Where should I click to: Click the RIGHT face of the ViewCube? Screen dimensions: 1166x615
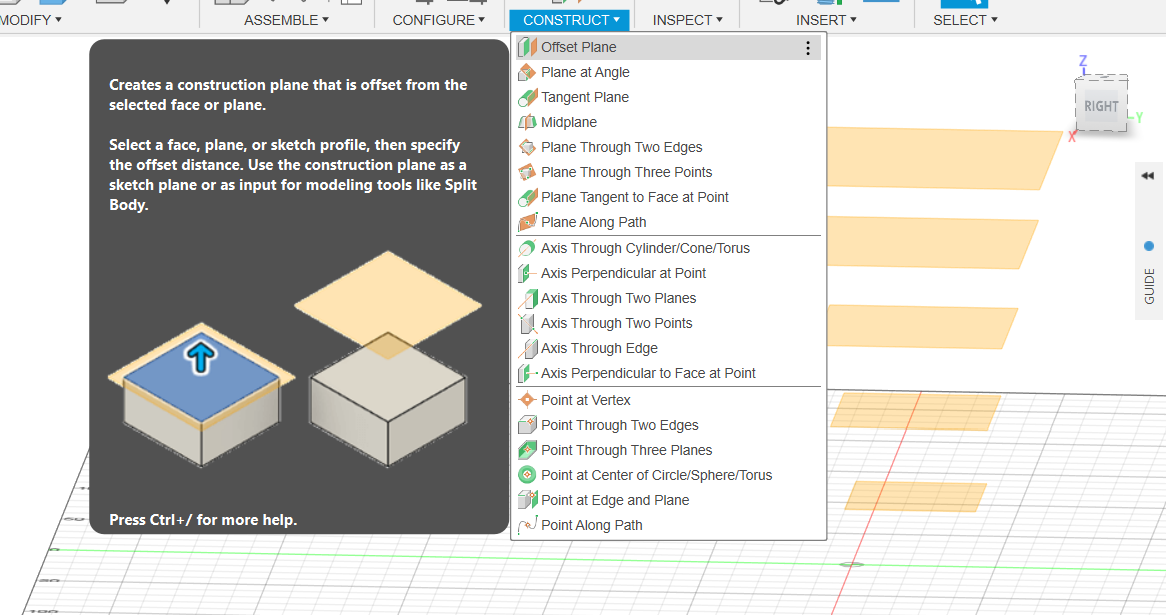1101,106
